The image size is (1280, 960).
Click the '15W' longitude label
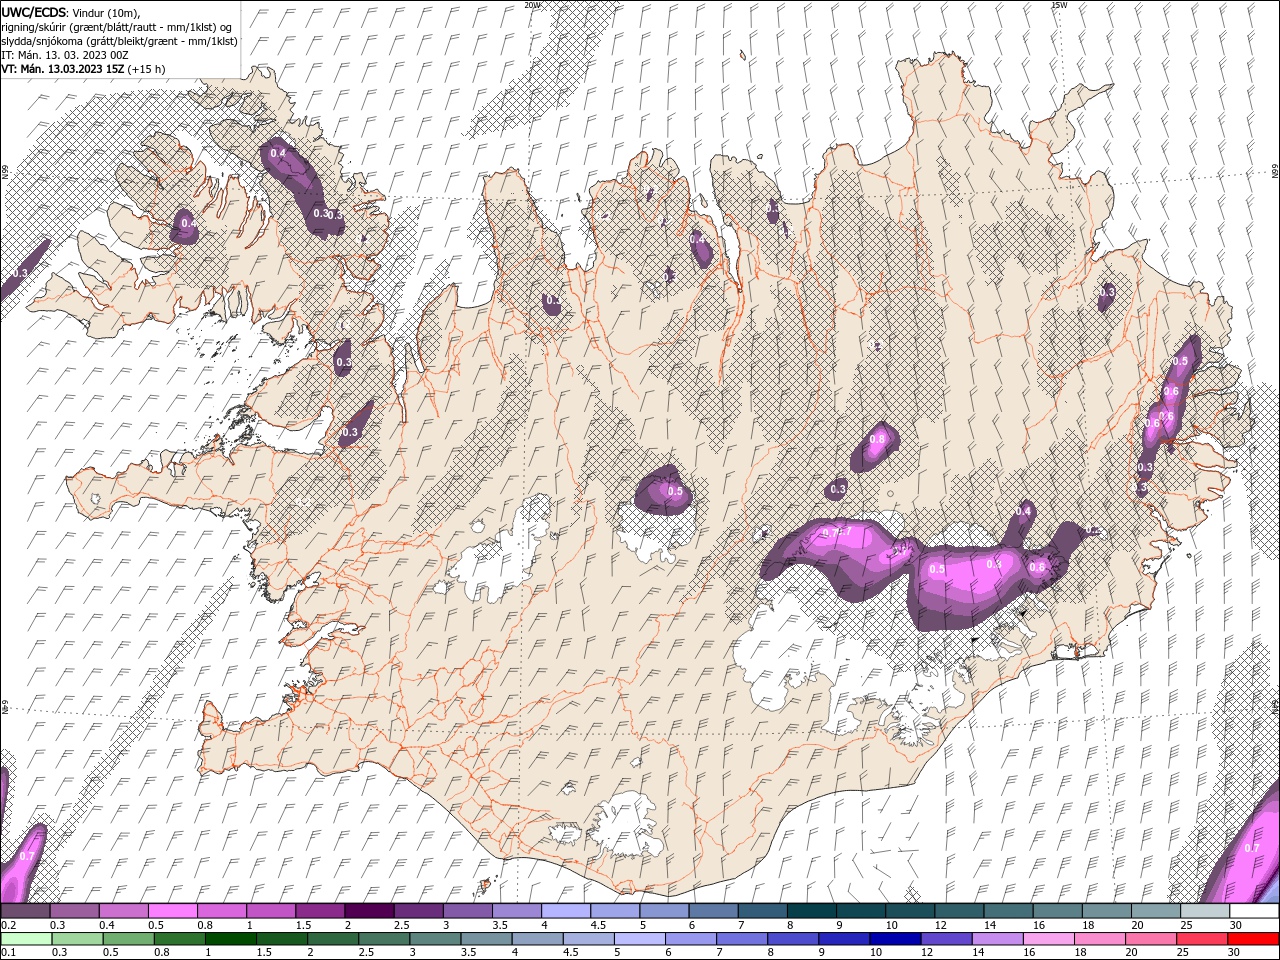click(x=1059, y=5)
